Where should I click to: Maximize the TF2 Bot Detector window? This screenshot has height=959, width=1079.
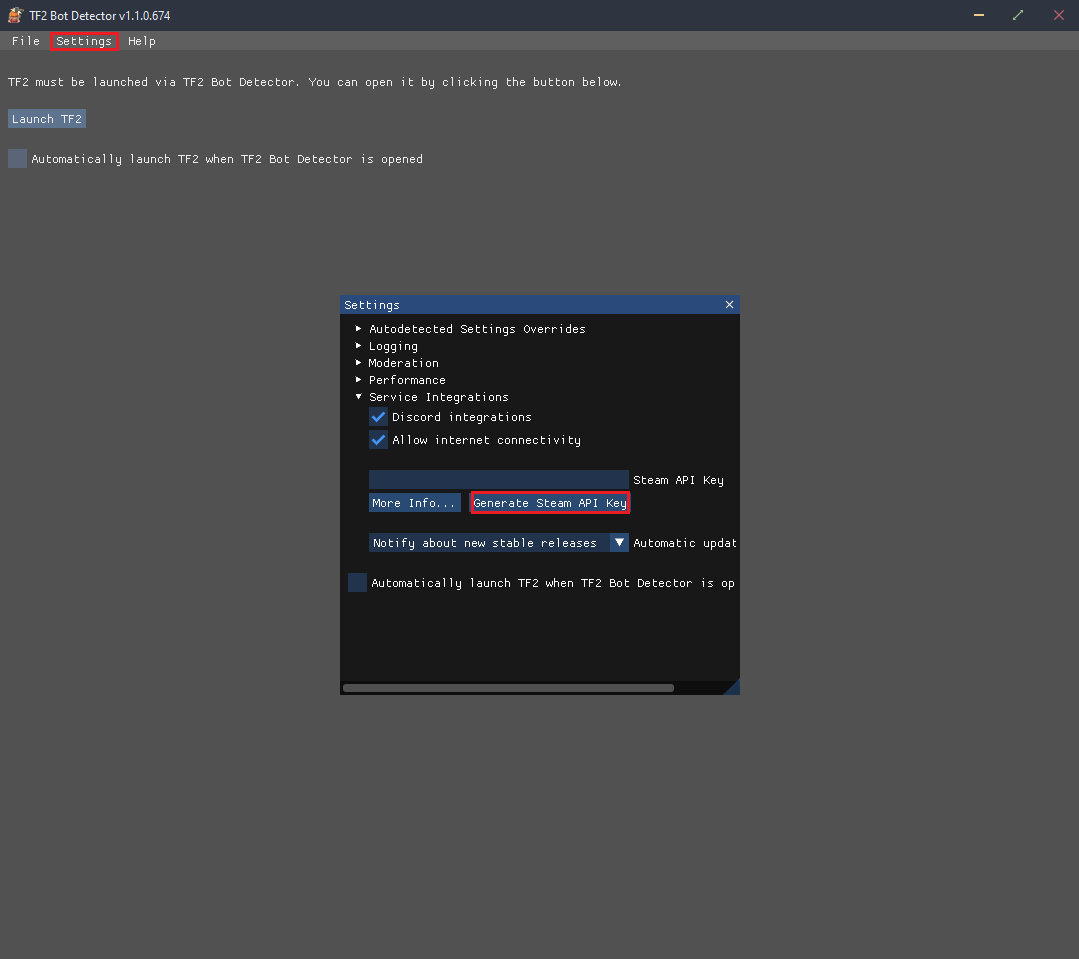(x=1018, y=15)
